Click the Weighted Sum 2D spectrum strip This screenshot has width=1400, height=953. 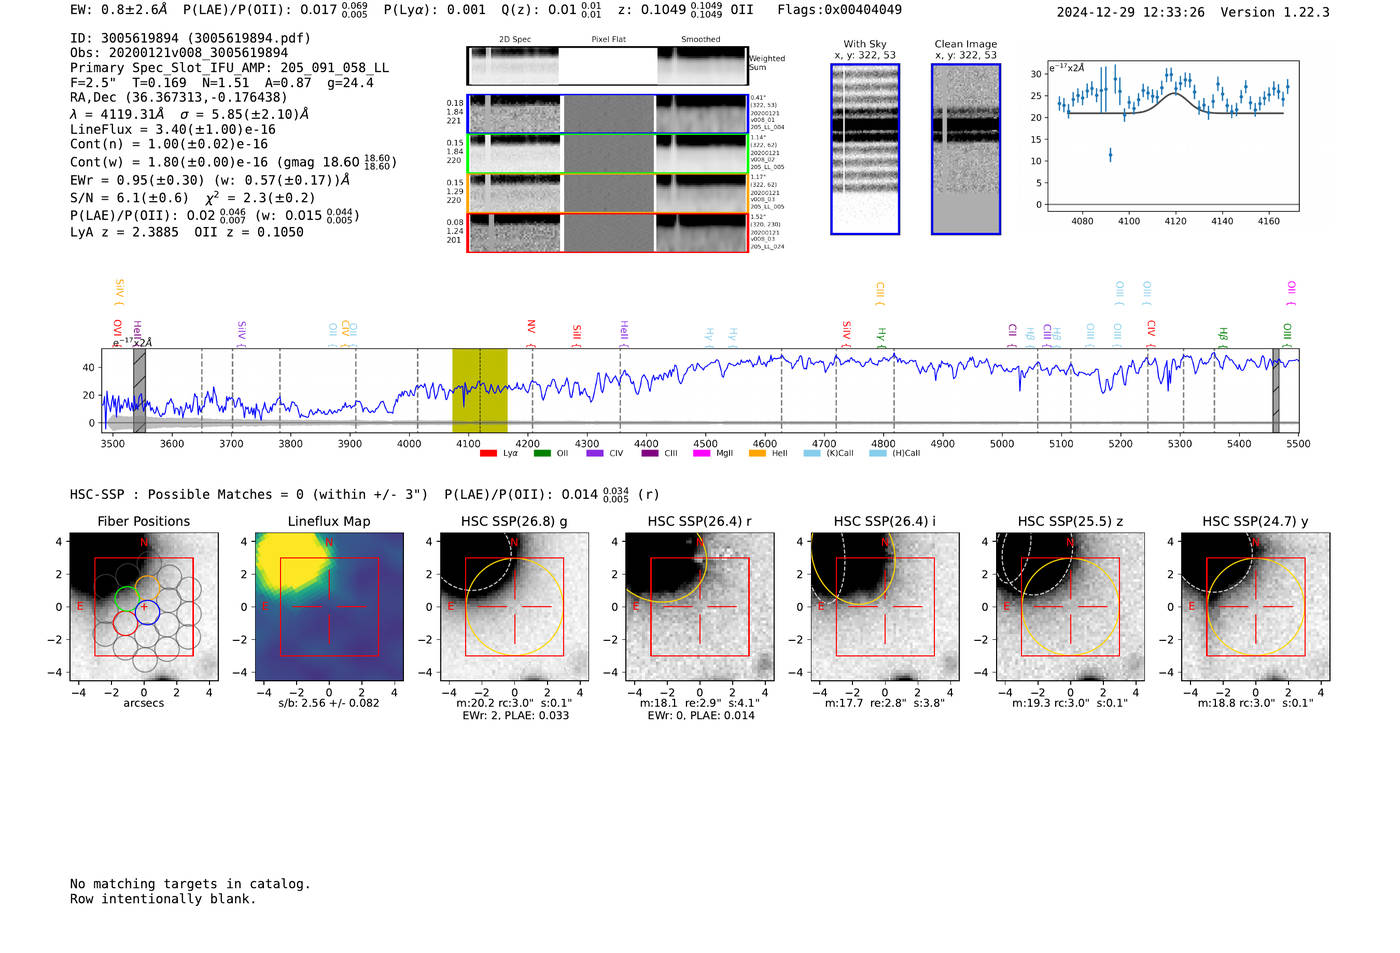[x=608, y=66]
